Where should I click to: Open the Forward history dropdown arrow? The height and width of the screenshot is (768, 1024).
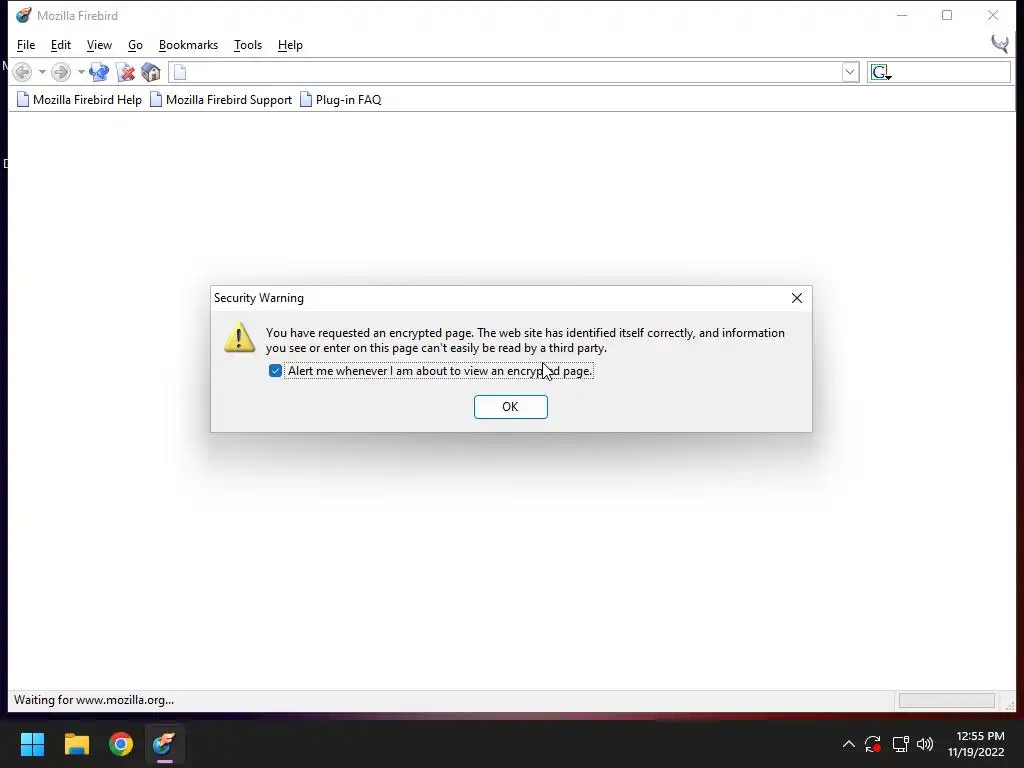click(x=81, y=72)
